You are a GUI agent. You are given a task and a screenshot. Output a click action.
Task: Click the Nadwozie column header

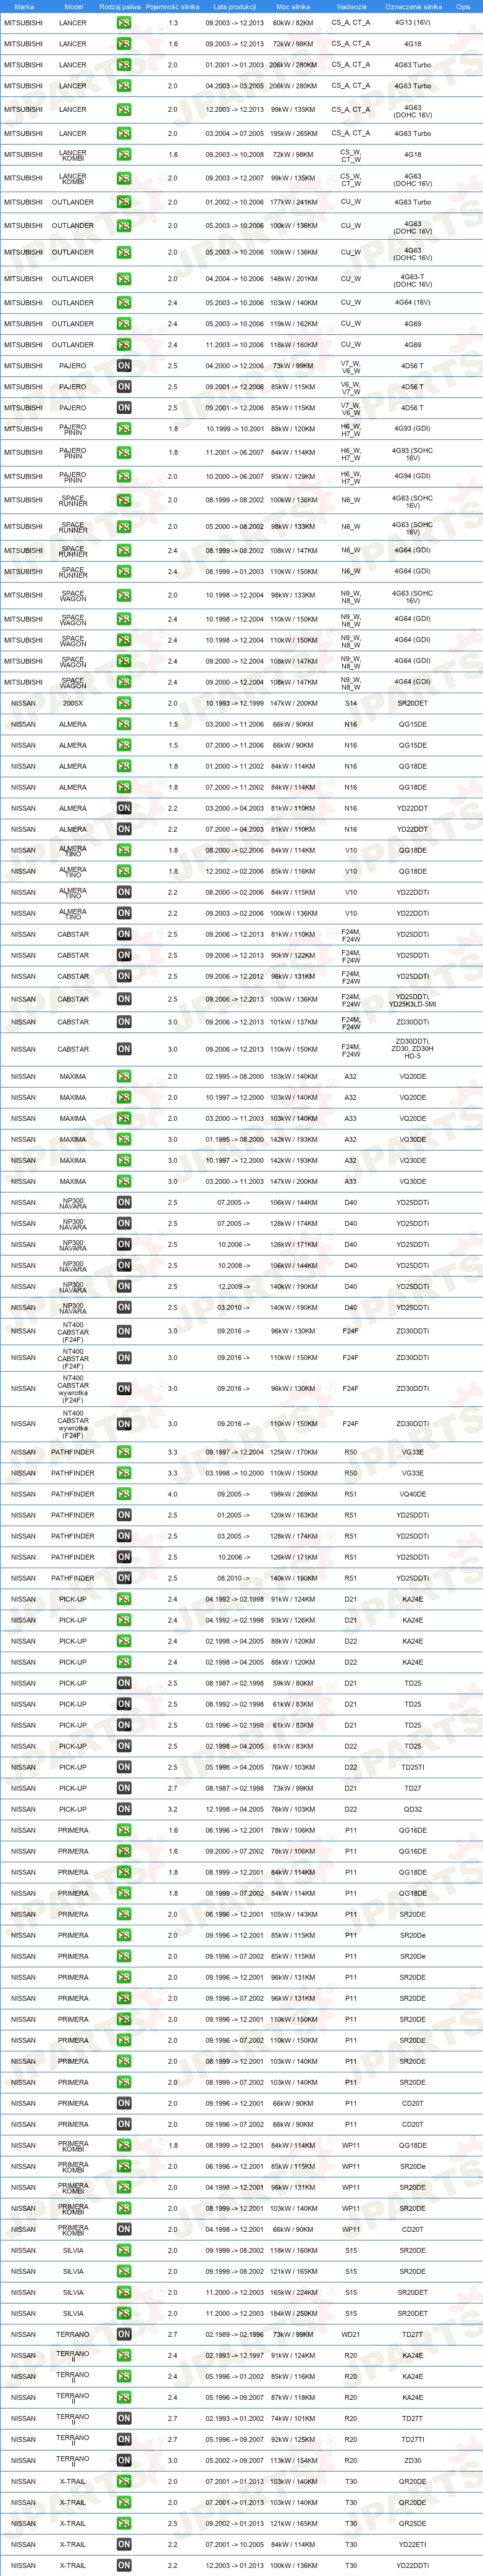click(351, 6)
